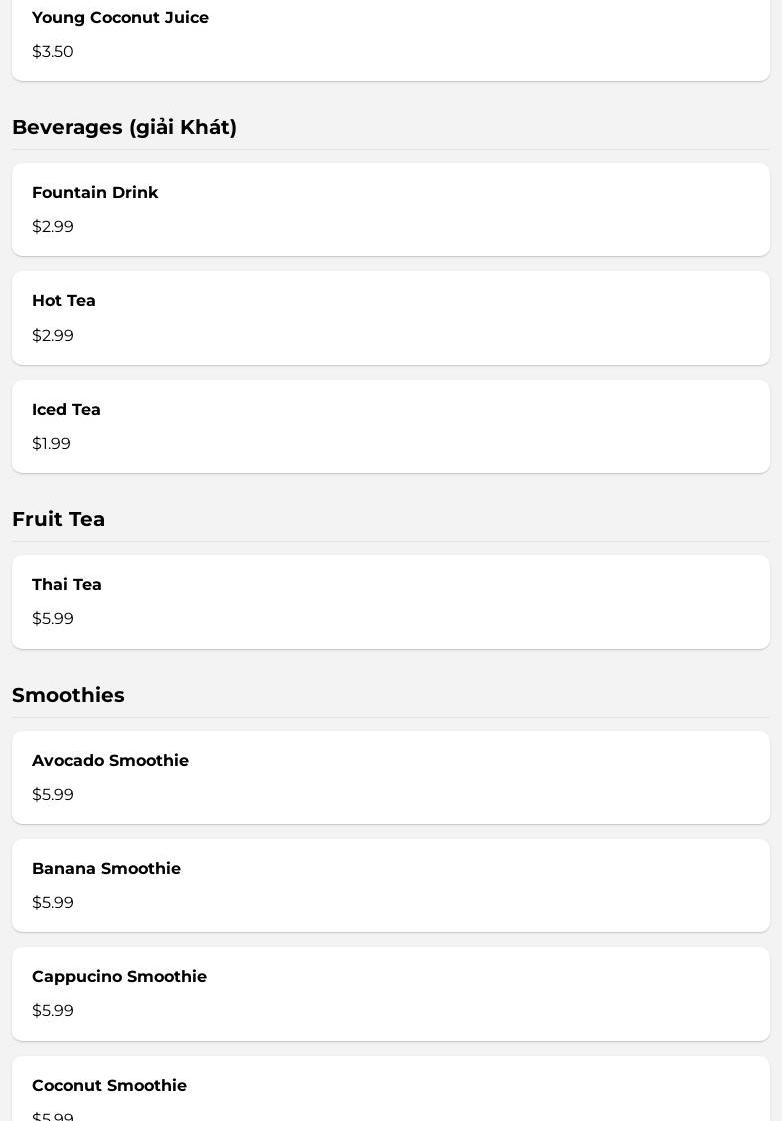Viewport: 782px width, 1121px height.
Task: Select the Iced Tea item
Action: pos(391,427)
